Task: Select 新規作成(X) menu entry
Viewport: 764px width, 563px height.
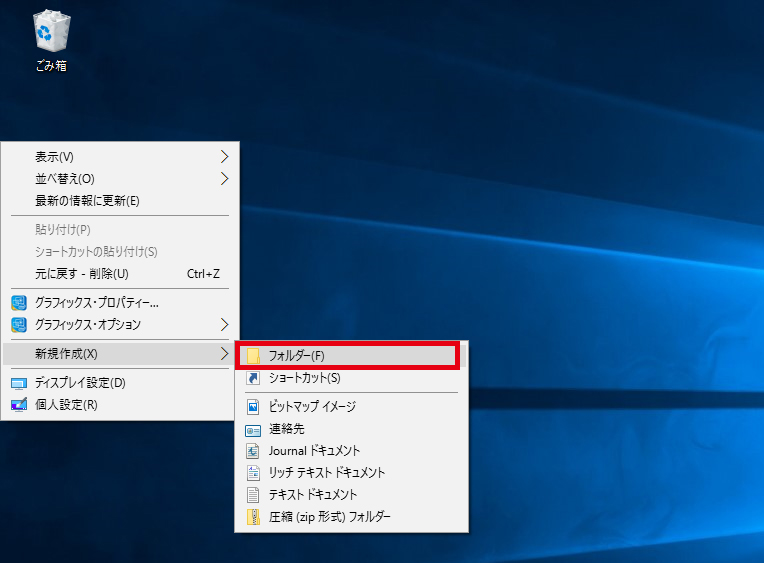Action: [x=120, y=353]
